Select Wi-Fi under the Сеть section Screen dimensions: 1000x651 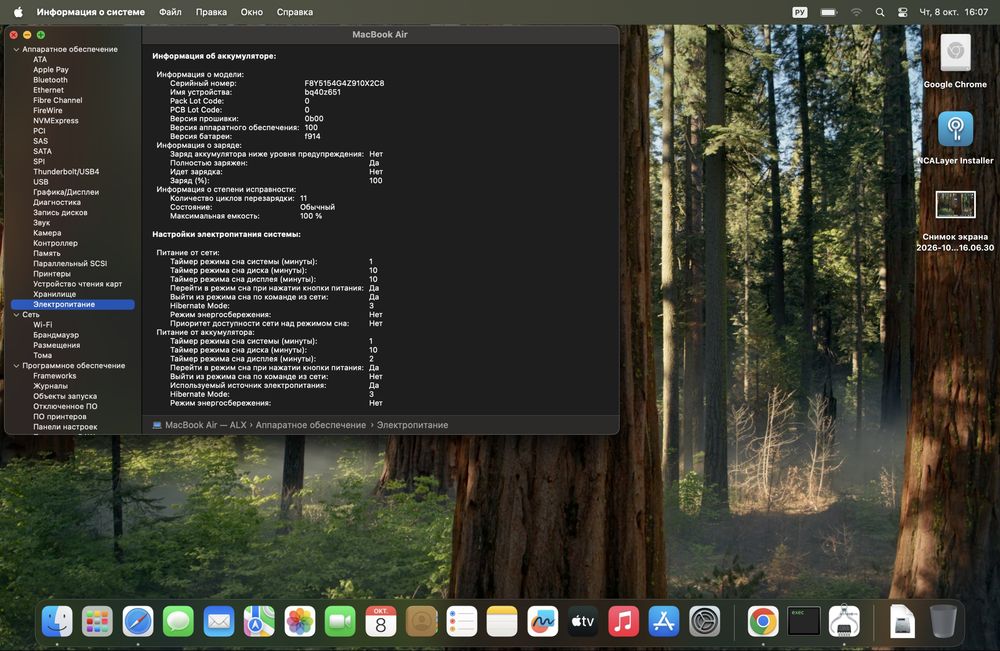pos(43,325)
